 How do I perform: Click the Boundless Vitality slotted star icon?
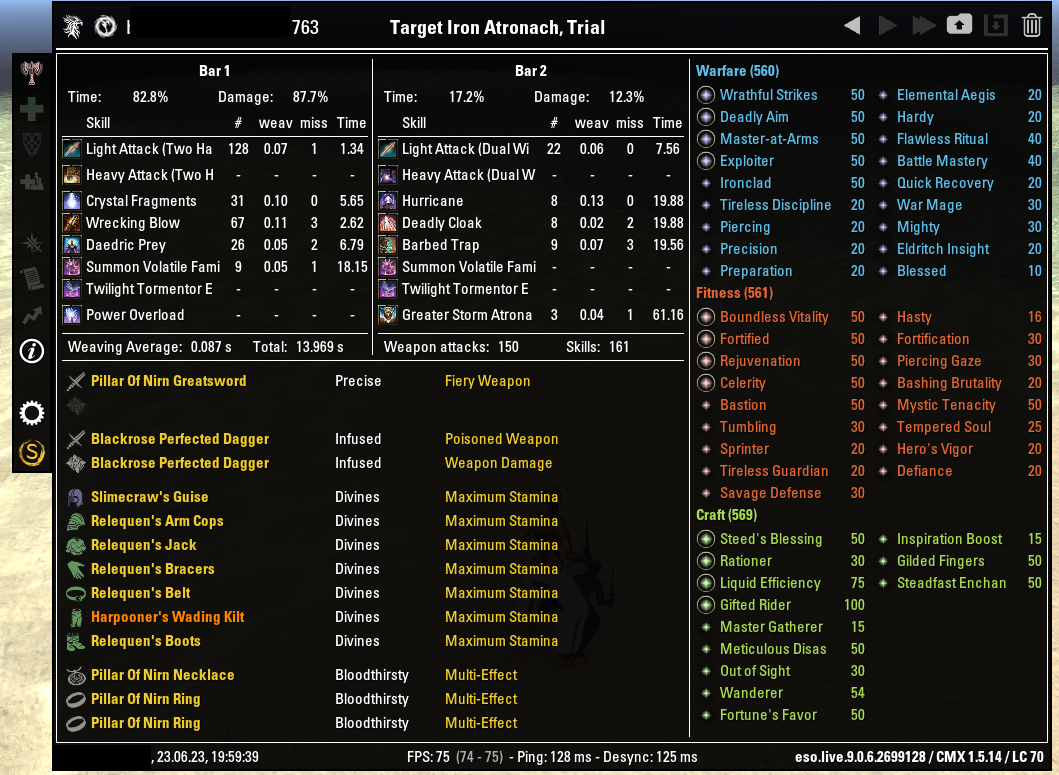click(x=706, y=317)
